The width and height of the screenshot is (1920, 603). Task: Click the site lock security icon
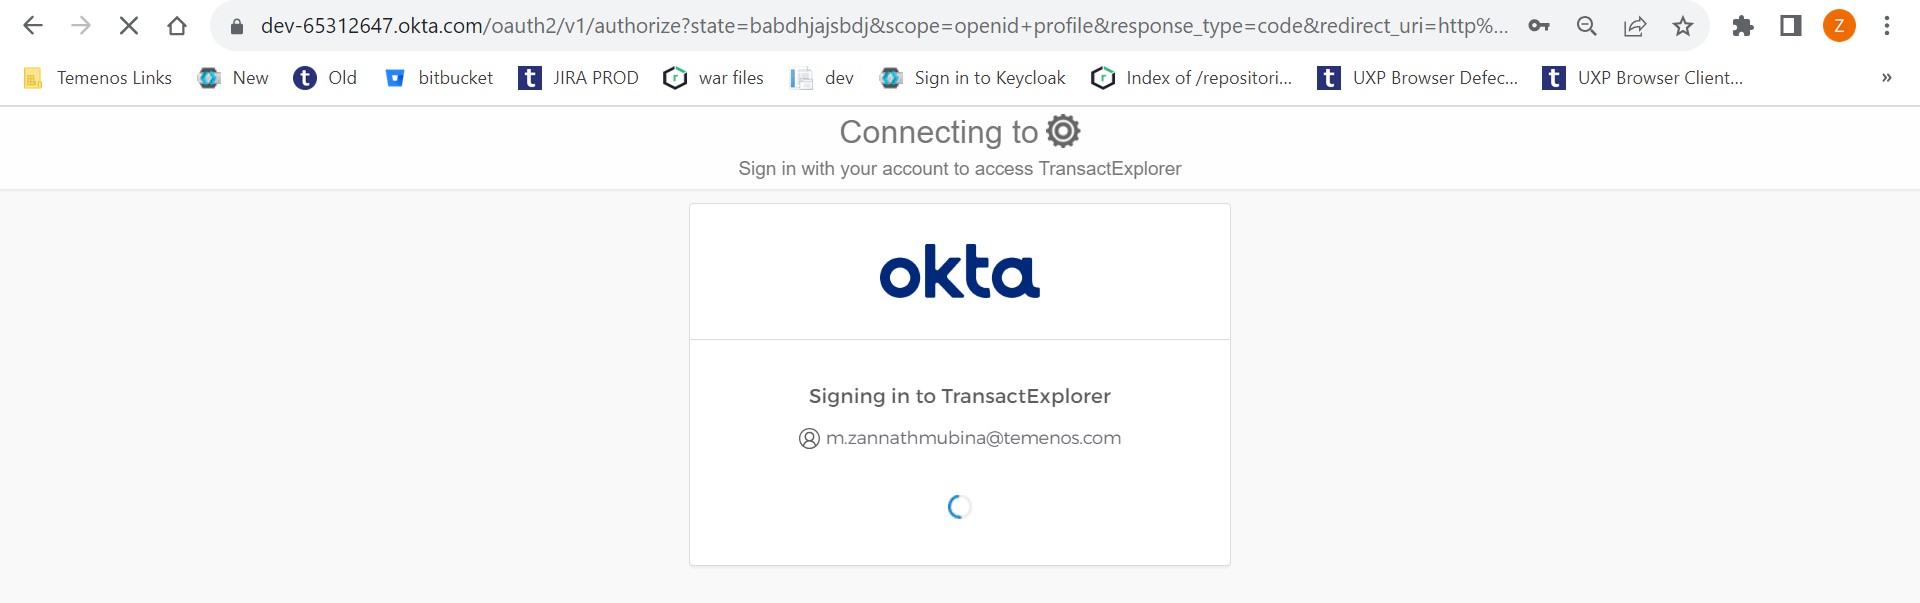(237, 27)
